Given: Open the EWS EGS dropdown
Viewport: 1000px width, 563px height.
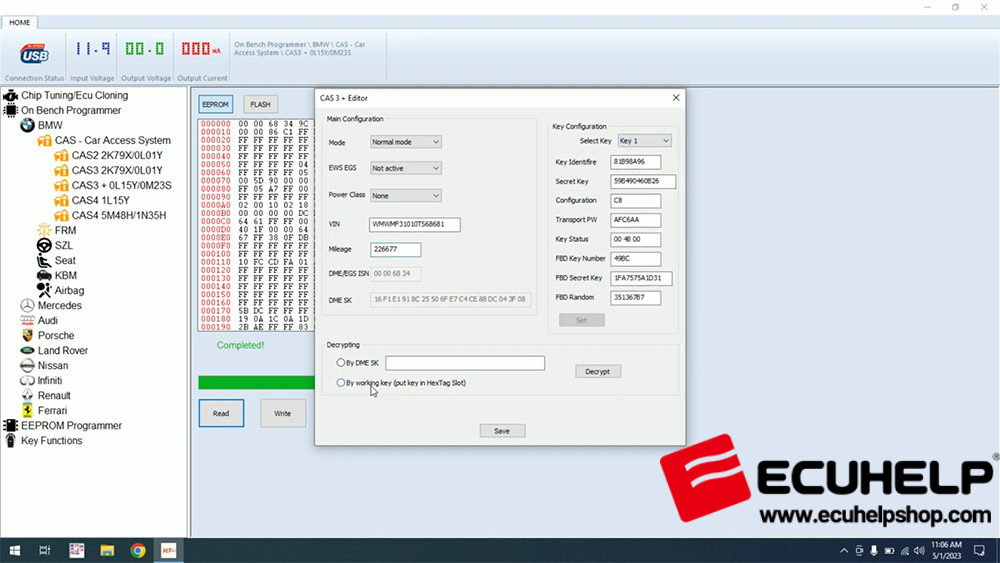Looking at the screenshot, I should [406, 168].
